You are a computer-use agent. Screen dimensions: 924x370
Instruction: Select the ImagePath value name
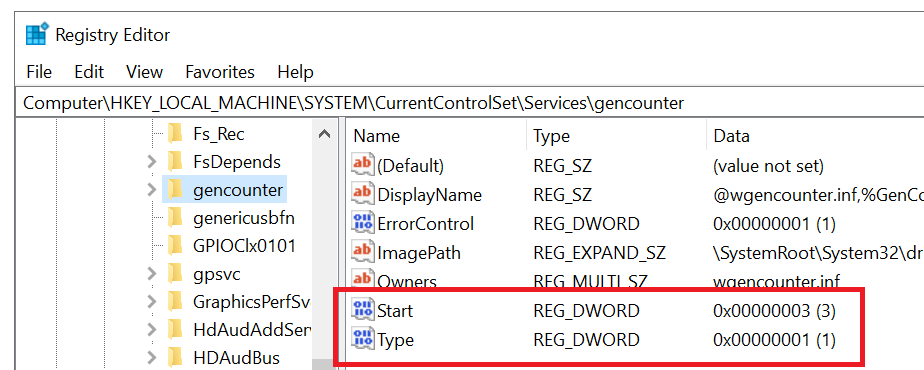coord(419,253)
